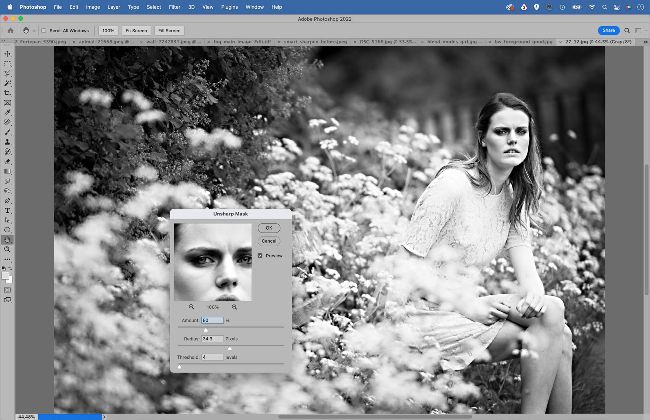
Task: Toggle the Preview checkbox in Unsharp Mask
Action: tap(260, 256)
